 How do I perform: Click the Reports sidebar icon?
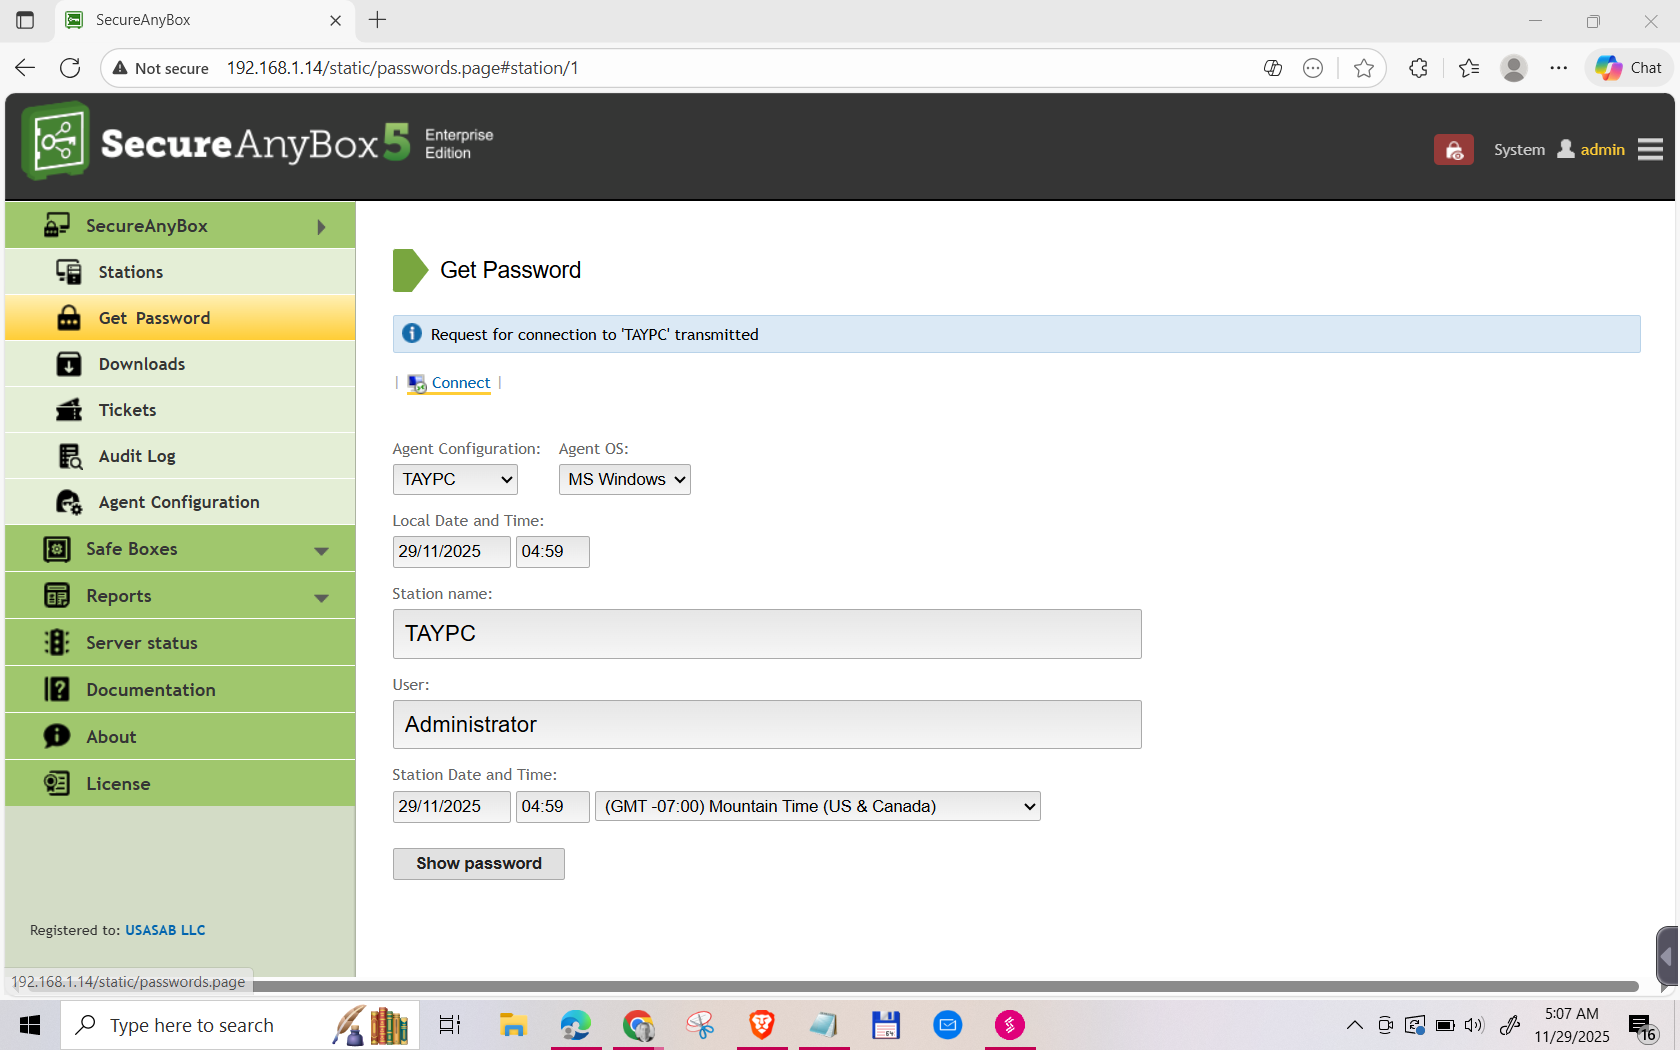click(x=57, y=596)
